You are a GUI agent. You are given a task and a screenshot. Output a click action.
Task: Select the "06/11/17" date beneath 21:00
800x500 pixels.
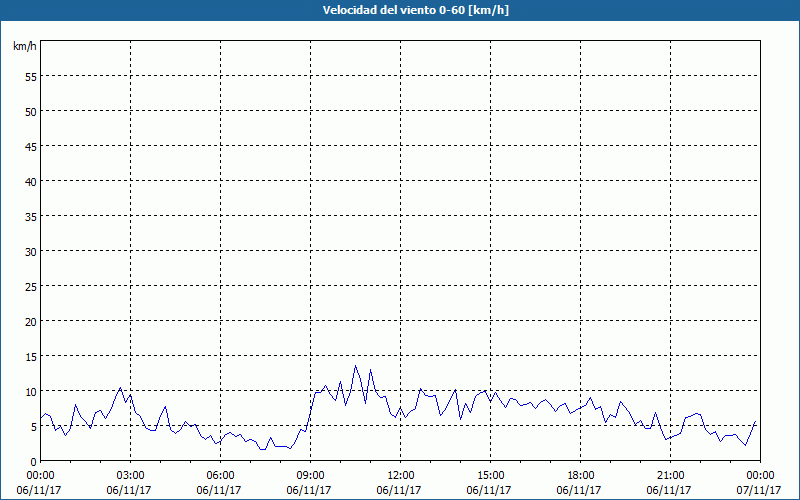pyautogui.click(x=668, y=490)
